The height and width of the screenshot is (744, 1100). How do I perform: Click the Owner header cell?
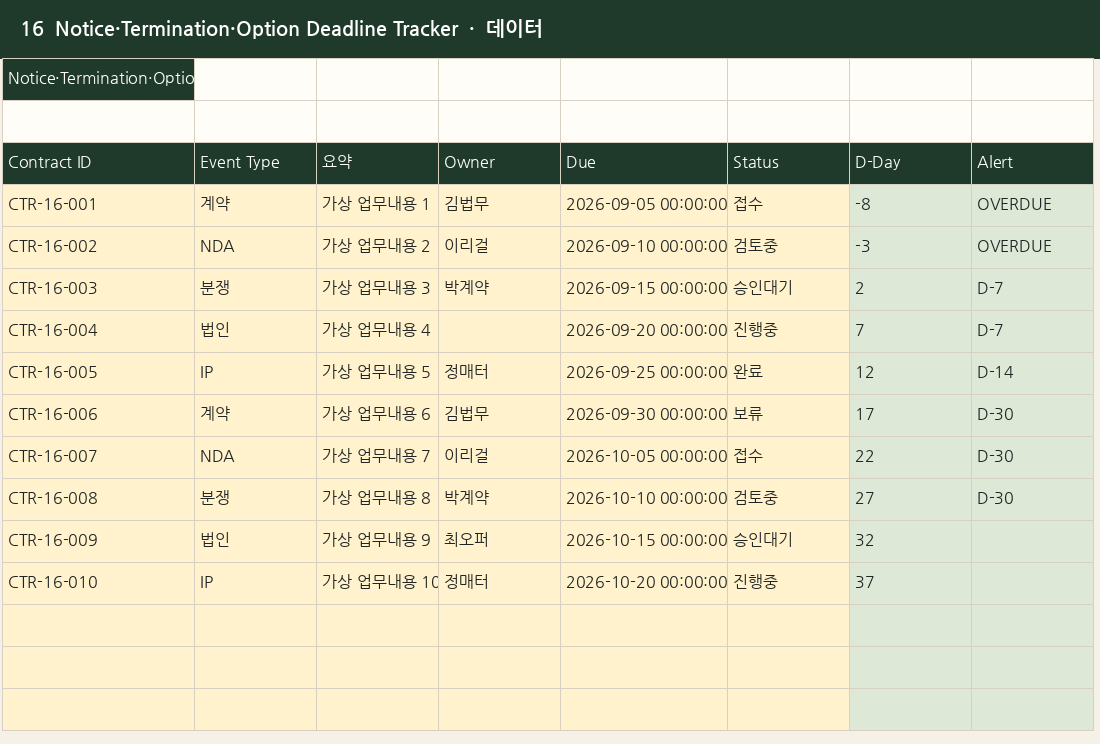(x=499, y=163)
